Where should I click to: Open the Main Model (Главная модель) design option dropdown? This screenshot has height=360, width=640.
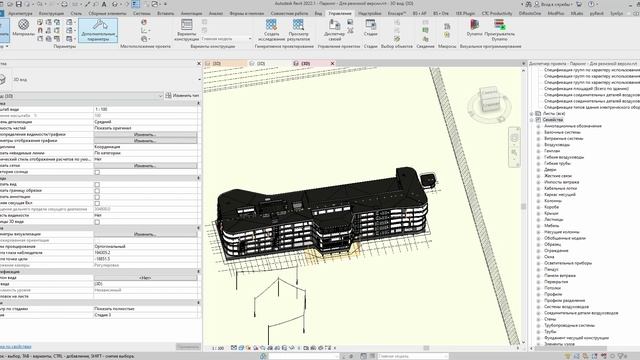tap(227, 39)
